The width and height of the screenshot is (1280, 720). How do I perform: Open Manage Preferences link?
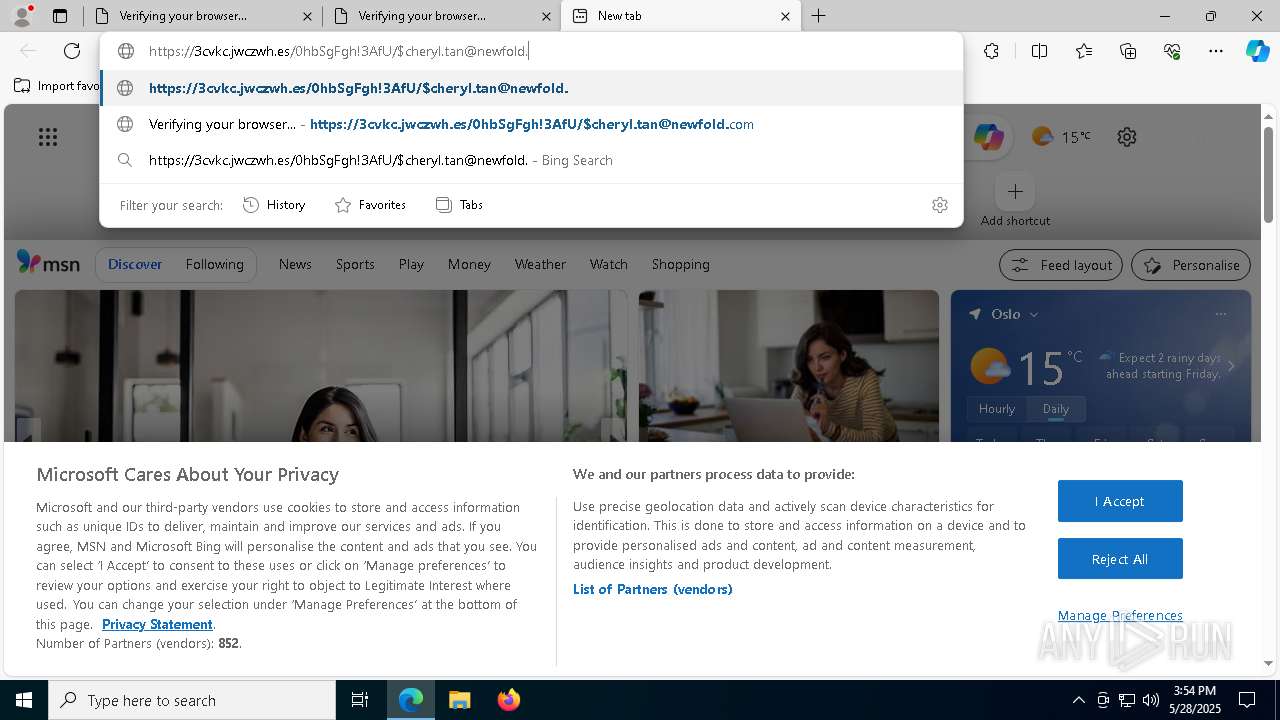pyautogui.click(x=1120, y=615)
